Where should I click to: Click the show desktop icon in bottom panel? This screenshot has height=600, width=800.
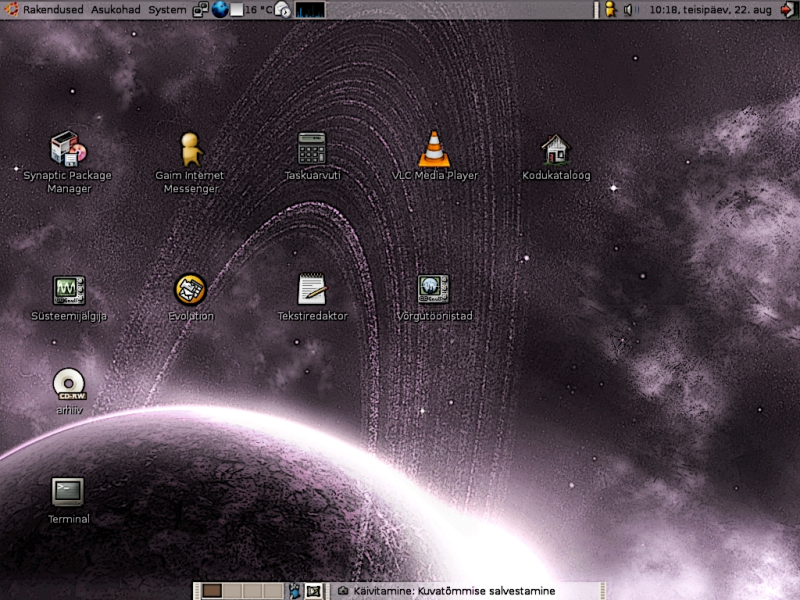coord(313,591)
